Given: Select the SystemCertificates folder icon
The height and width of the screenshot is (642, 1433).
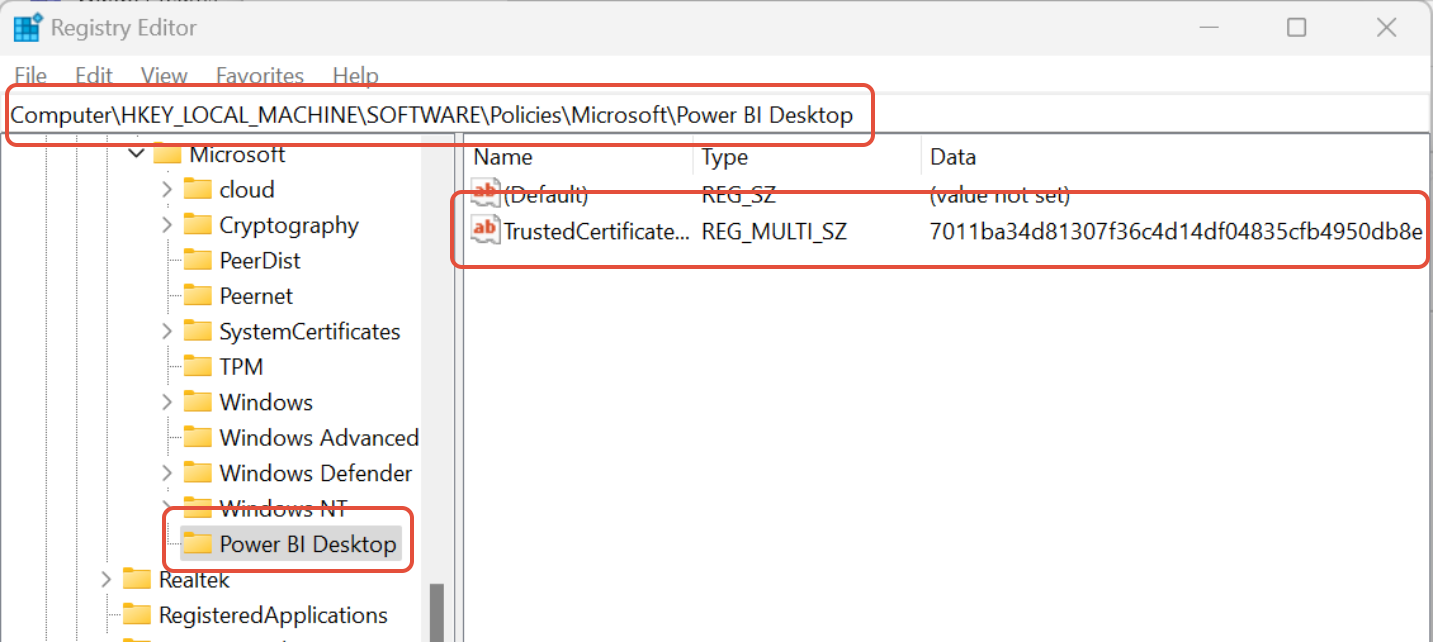Looking at the screenshot, I should click(x=198, y=332).
